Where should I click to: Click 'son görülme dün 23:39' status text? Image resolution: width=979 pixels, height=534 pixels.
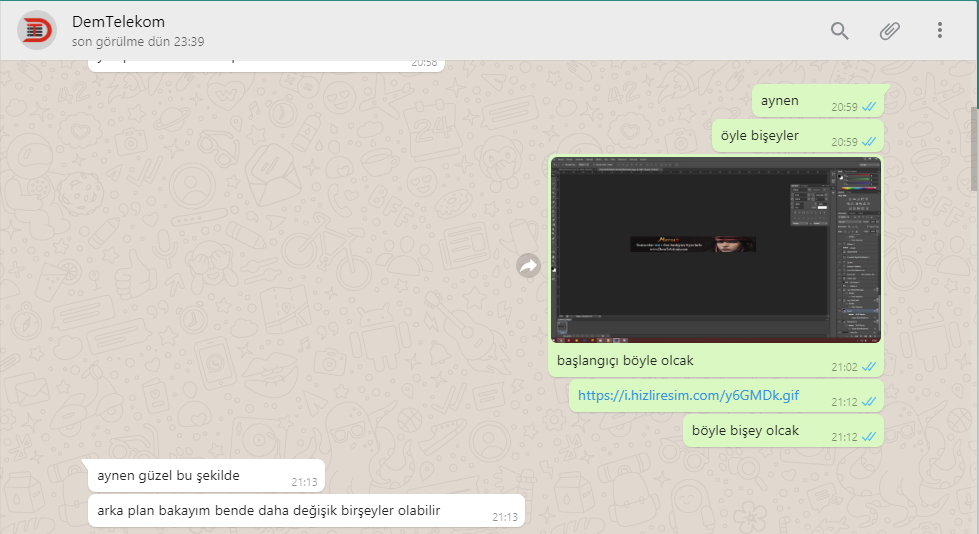(x=138, y=42)
